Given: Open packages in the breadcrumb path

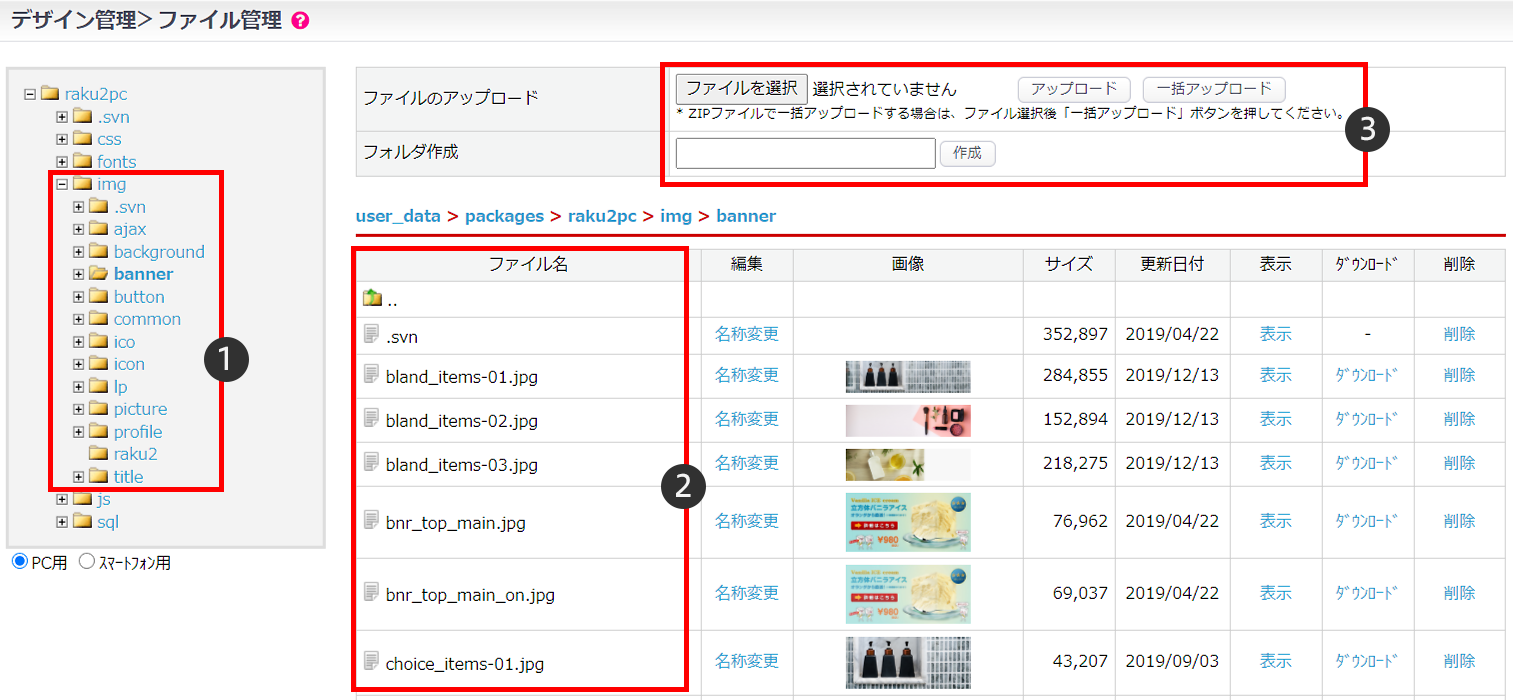Looking at the screenshot, I should pyautogui.click(x=504, y=216).
